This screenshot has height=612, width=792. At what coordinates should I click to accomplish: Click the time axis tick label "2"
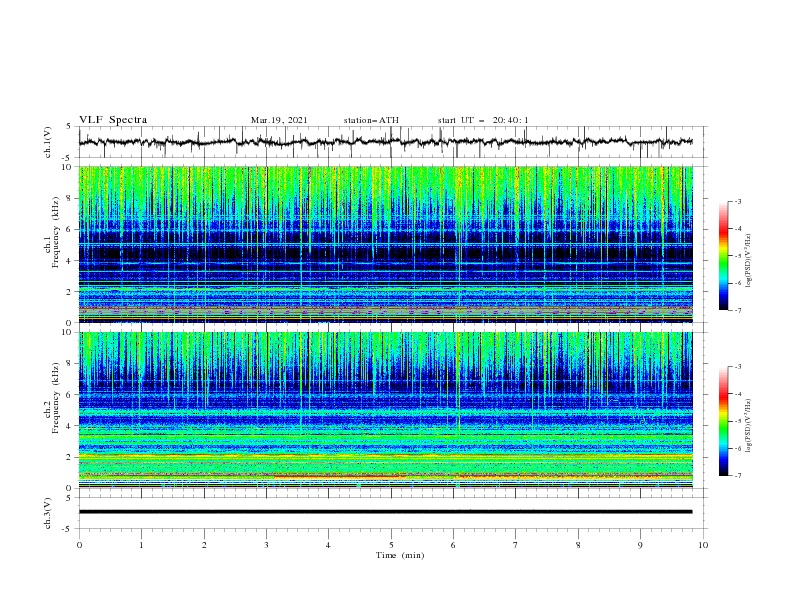click(x=204, y=545)
